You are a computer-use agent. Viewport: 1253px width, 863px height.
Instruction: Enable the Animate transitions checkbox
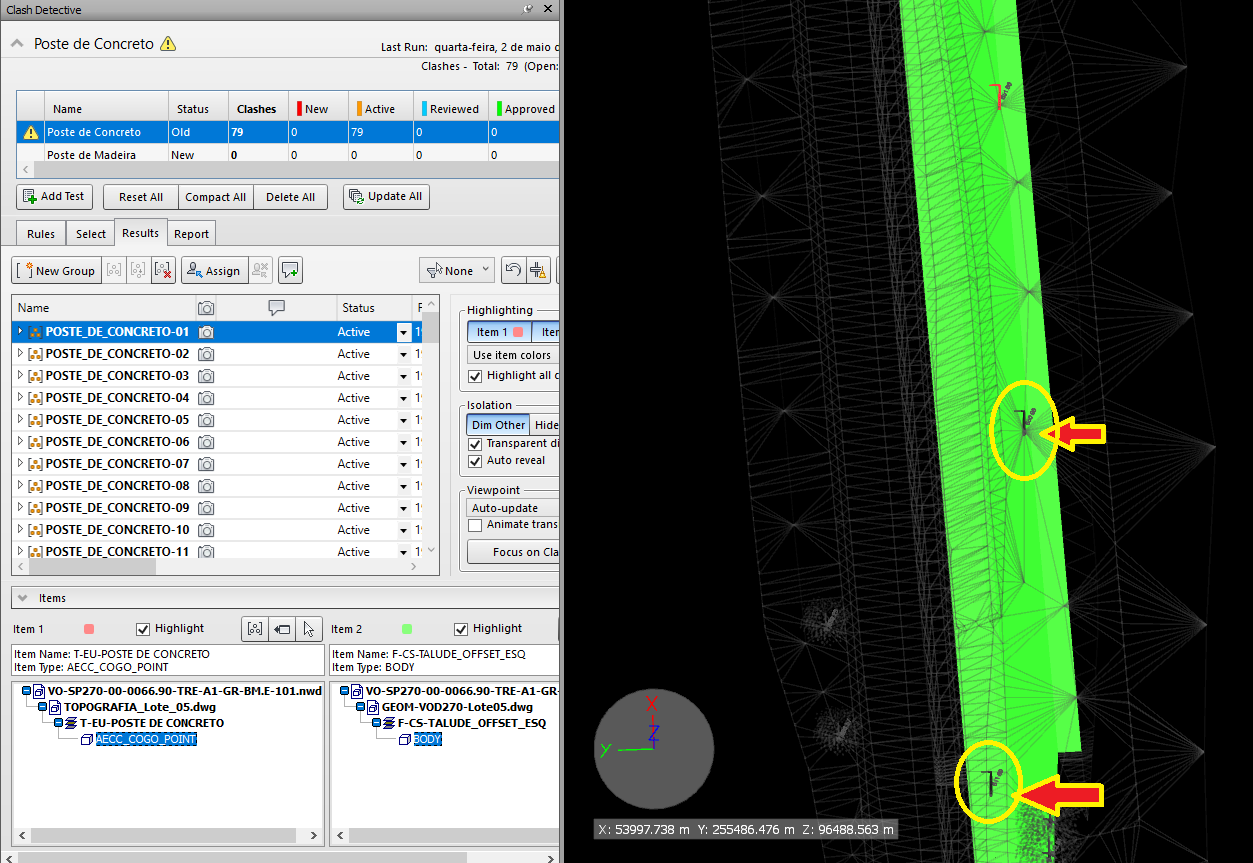point(476,525)
